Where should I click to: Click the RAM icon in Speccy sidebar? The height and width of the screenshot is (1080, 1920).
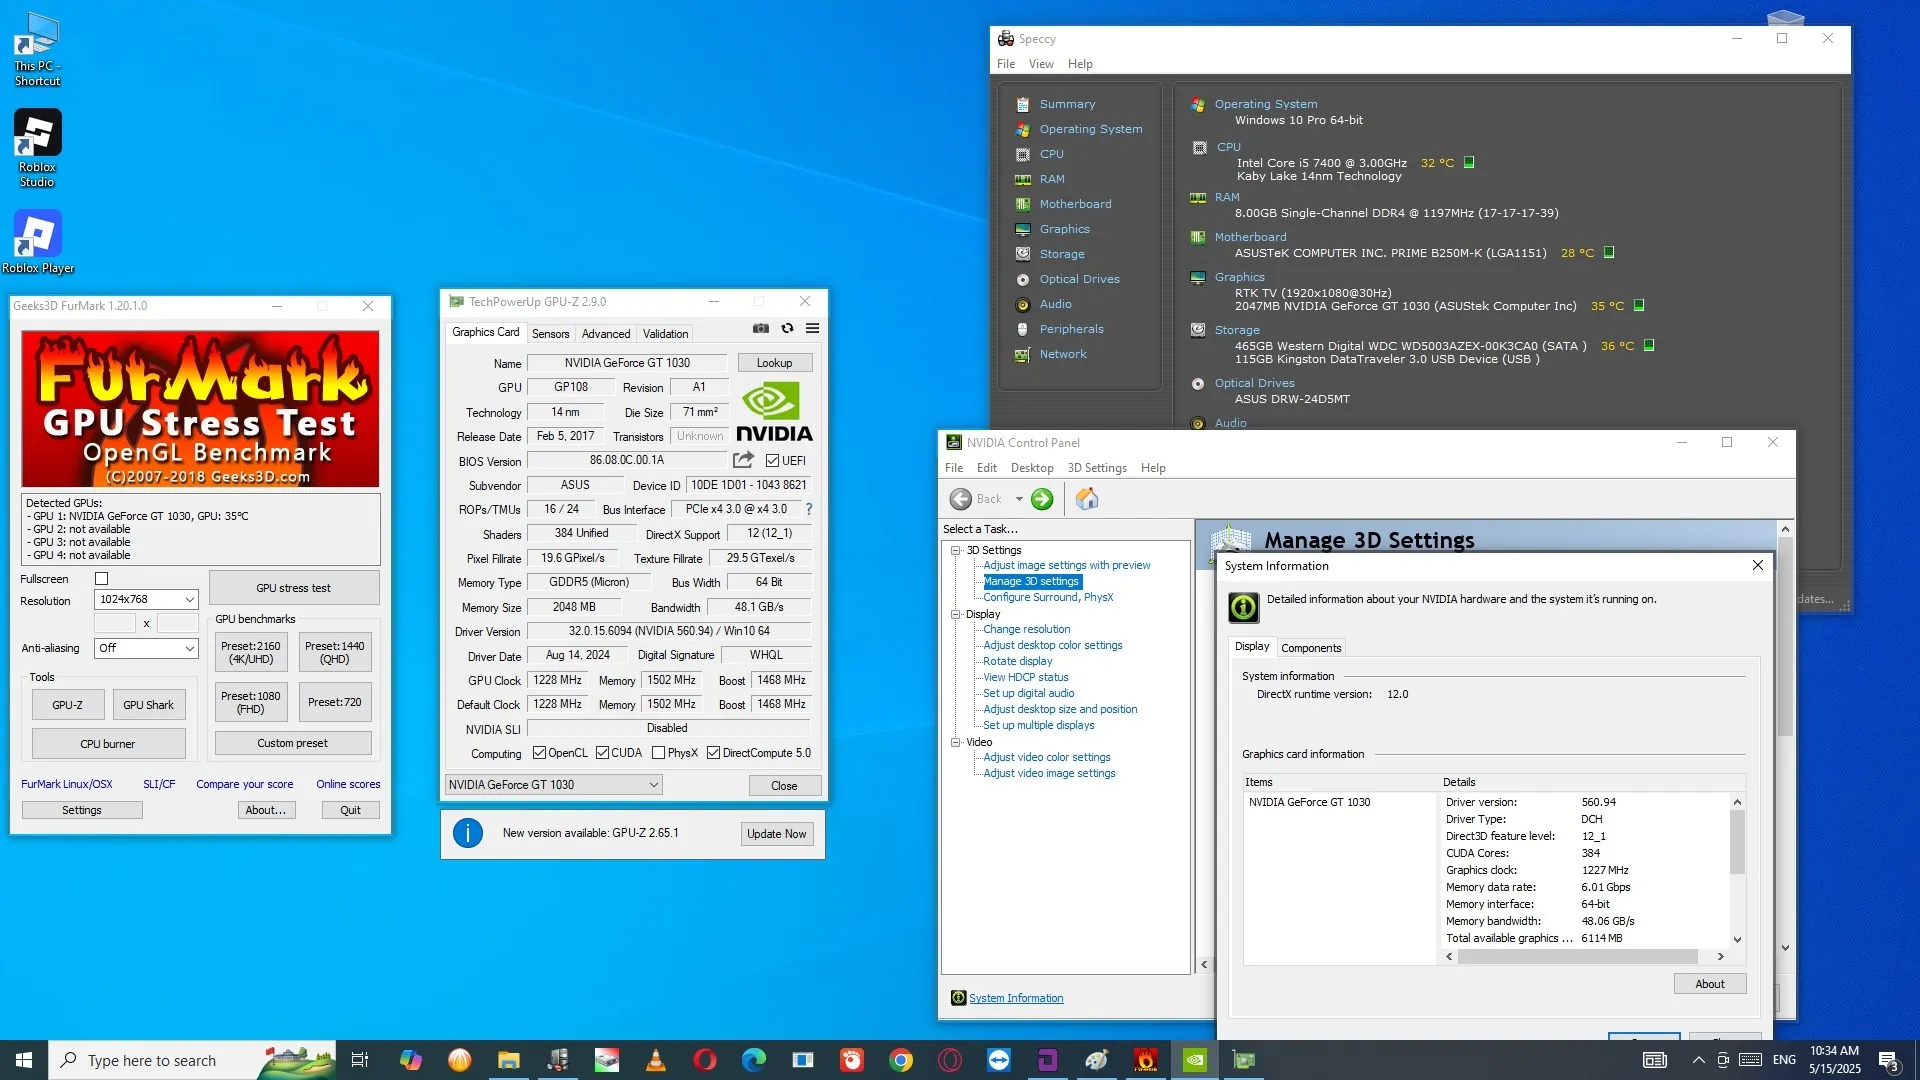coord(1022,179)
